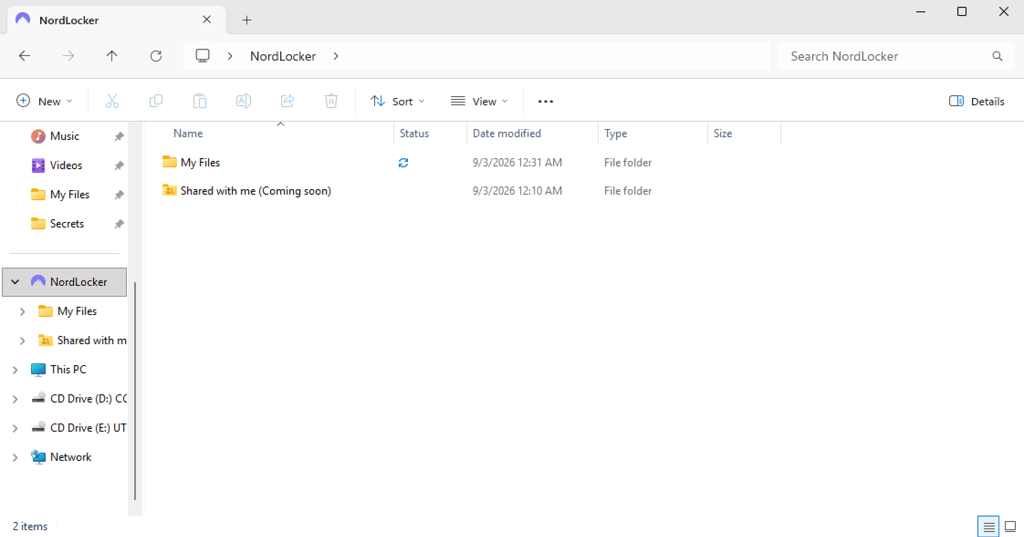Expand CD Drive (E:) tree node
Image resolution: width=1024 pixels, height=537 pixels.
[x=15, y=429]
